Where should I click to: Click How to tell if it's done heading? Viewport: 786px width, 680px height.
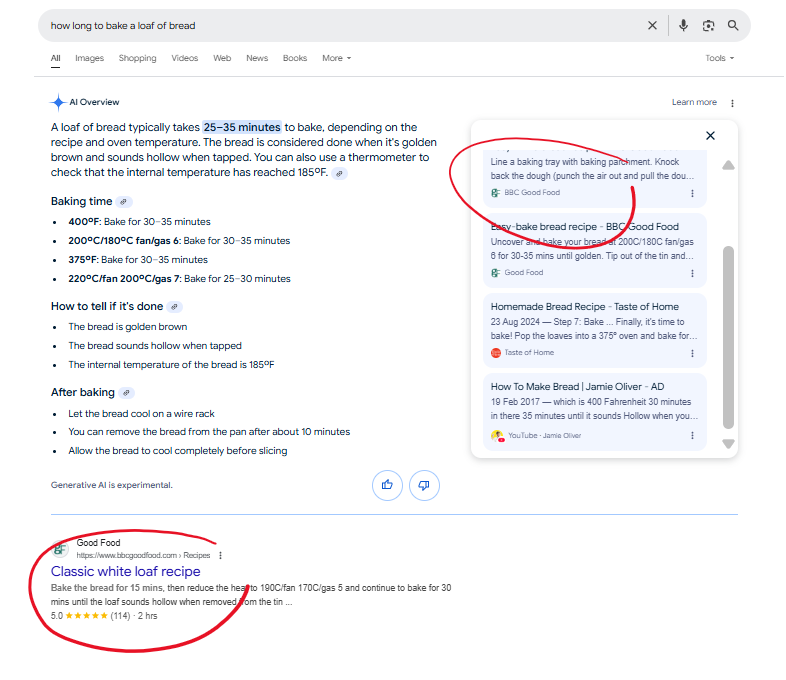pos(107,307)
